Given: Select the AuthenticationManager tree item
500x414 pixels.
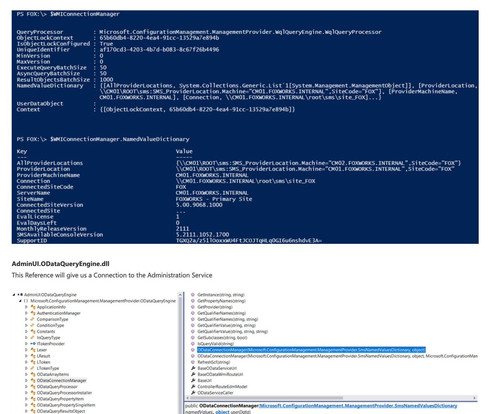Looking at the screenshot, I should [58, 313].
